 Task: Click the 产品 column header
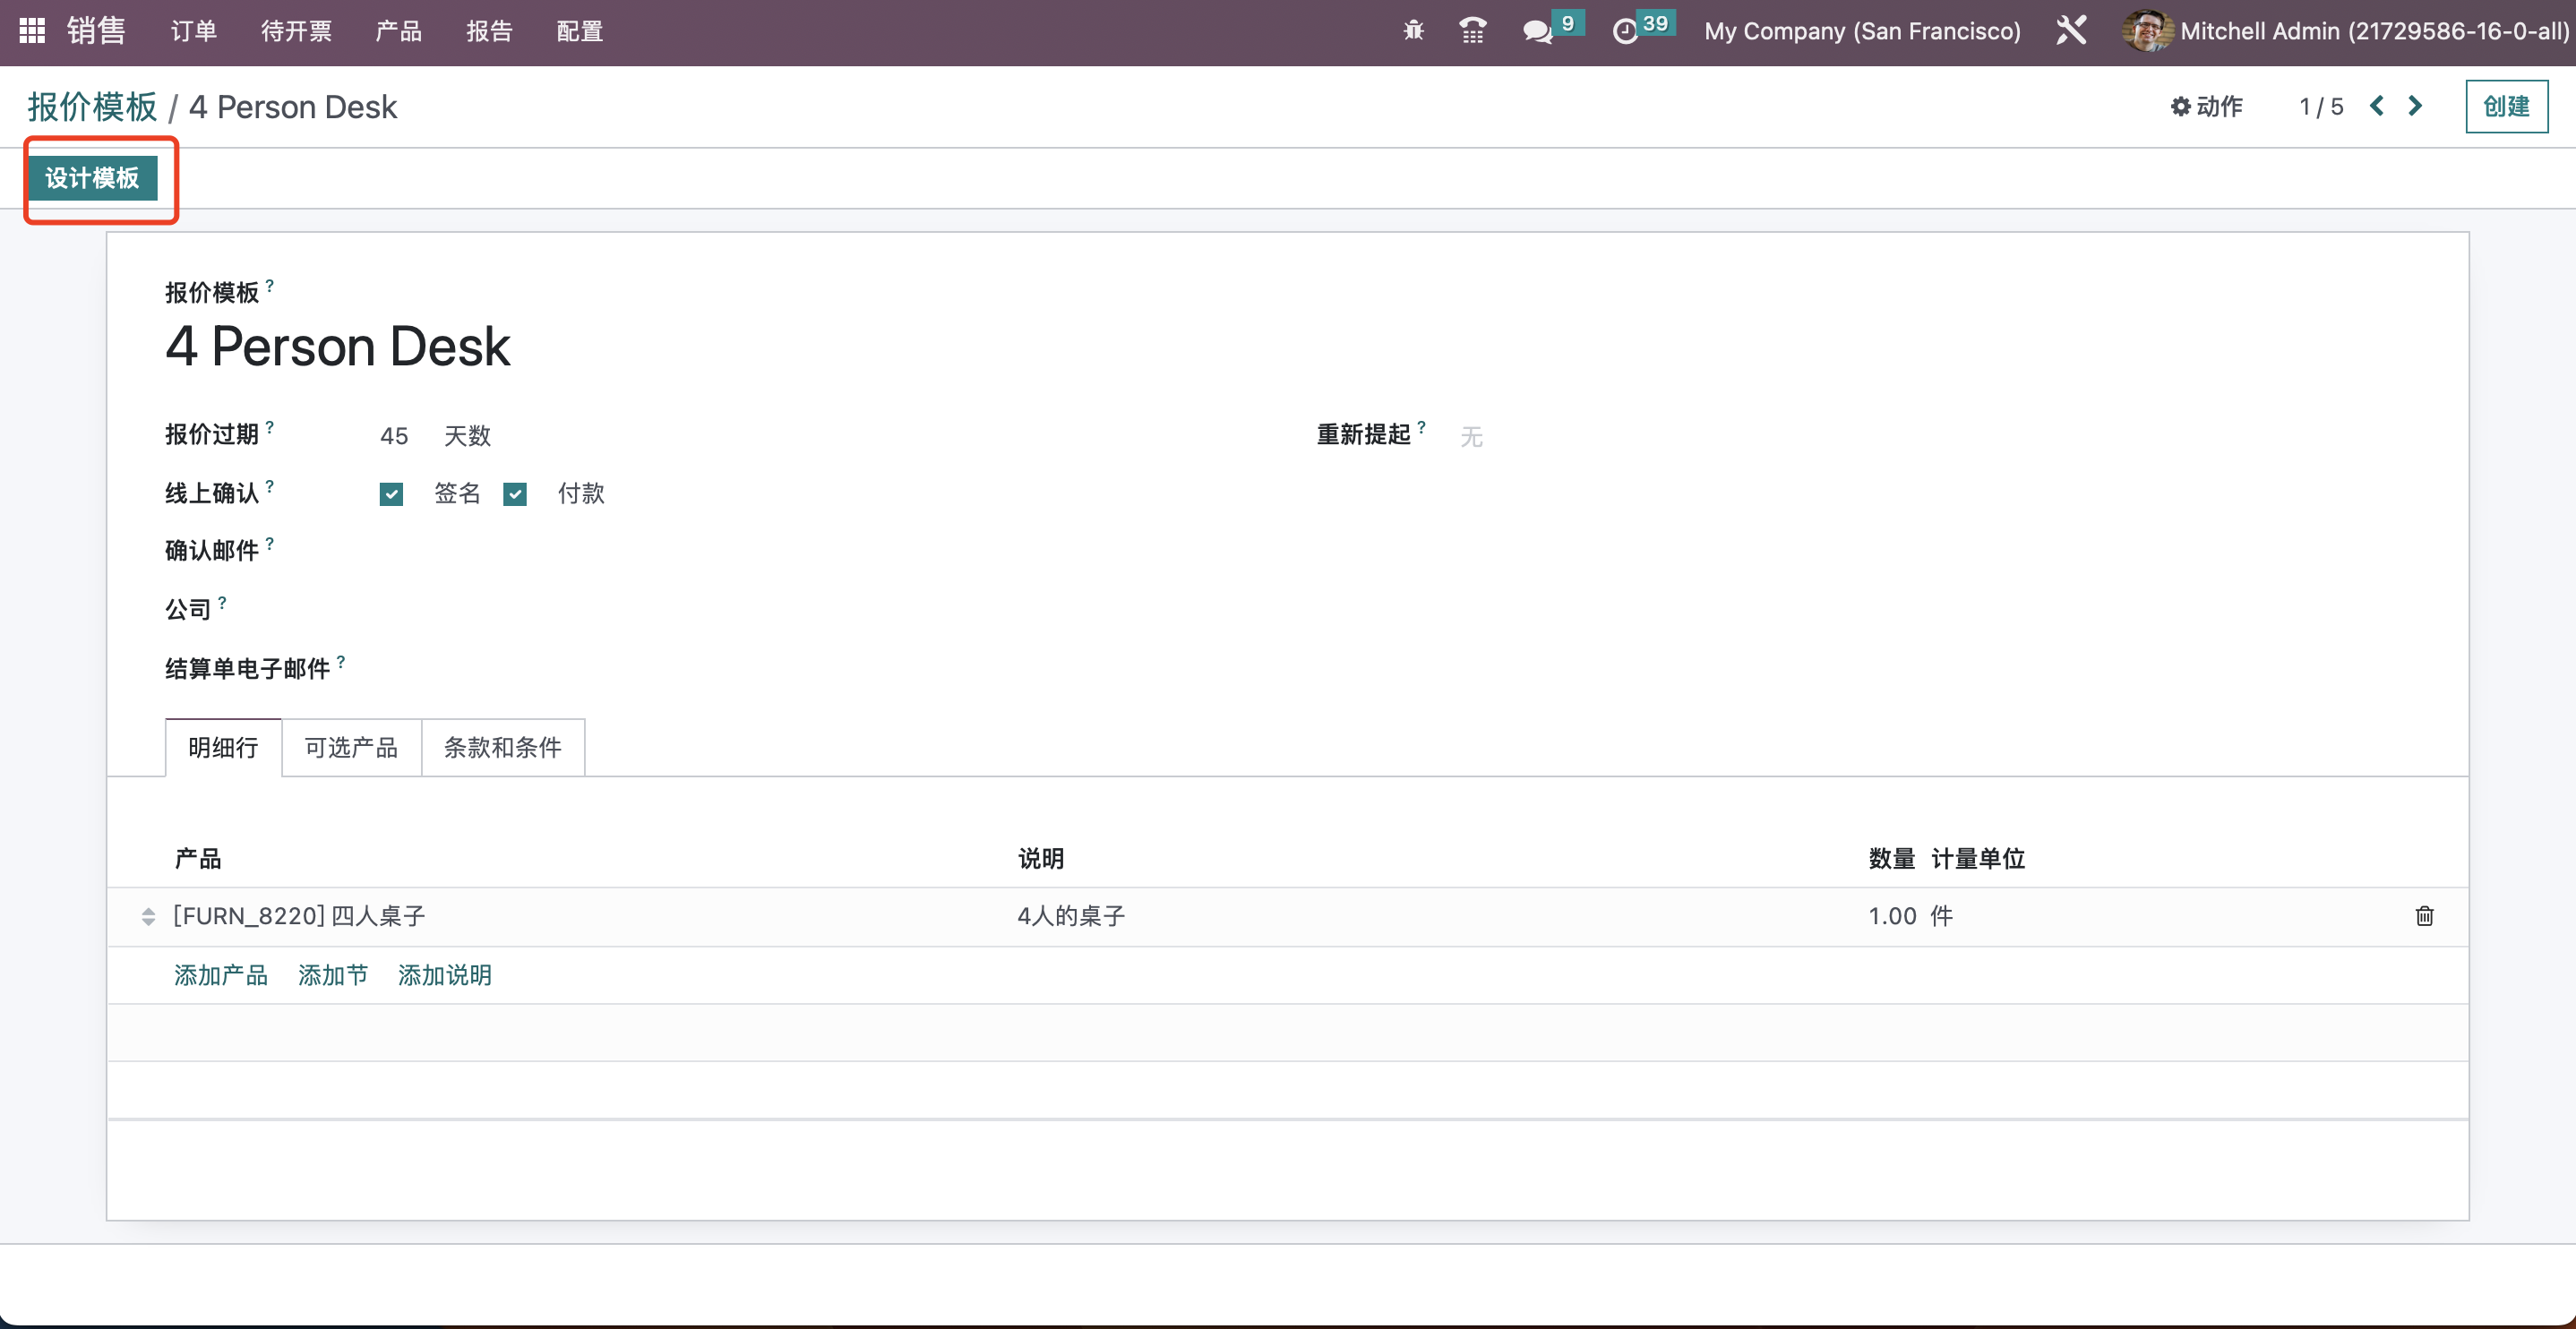point(198,858)
